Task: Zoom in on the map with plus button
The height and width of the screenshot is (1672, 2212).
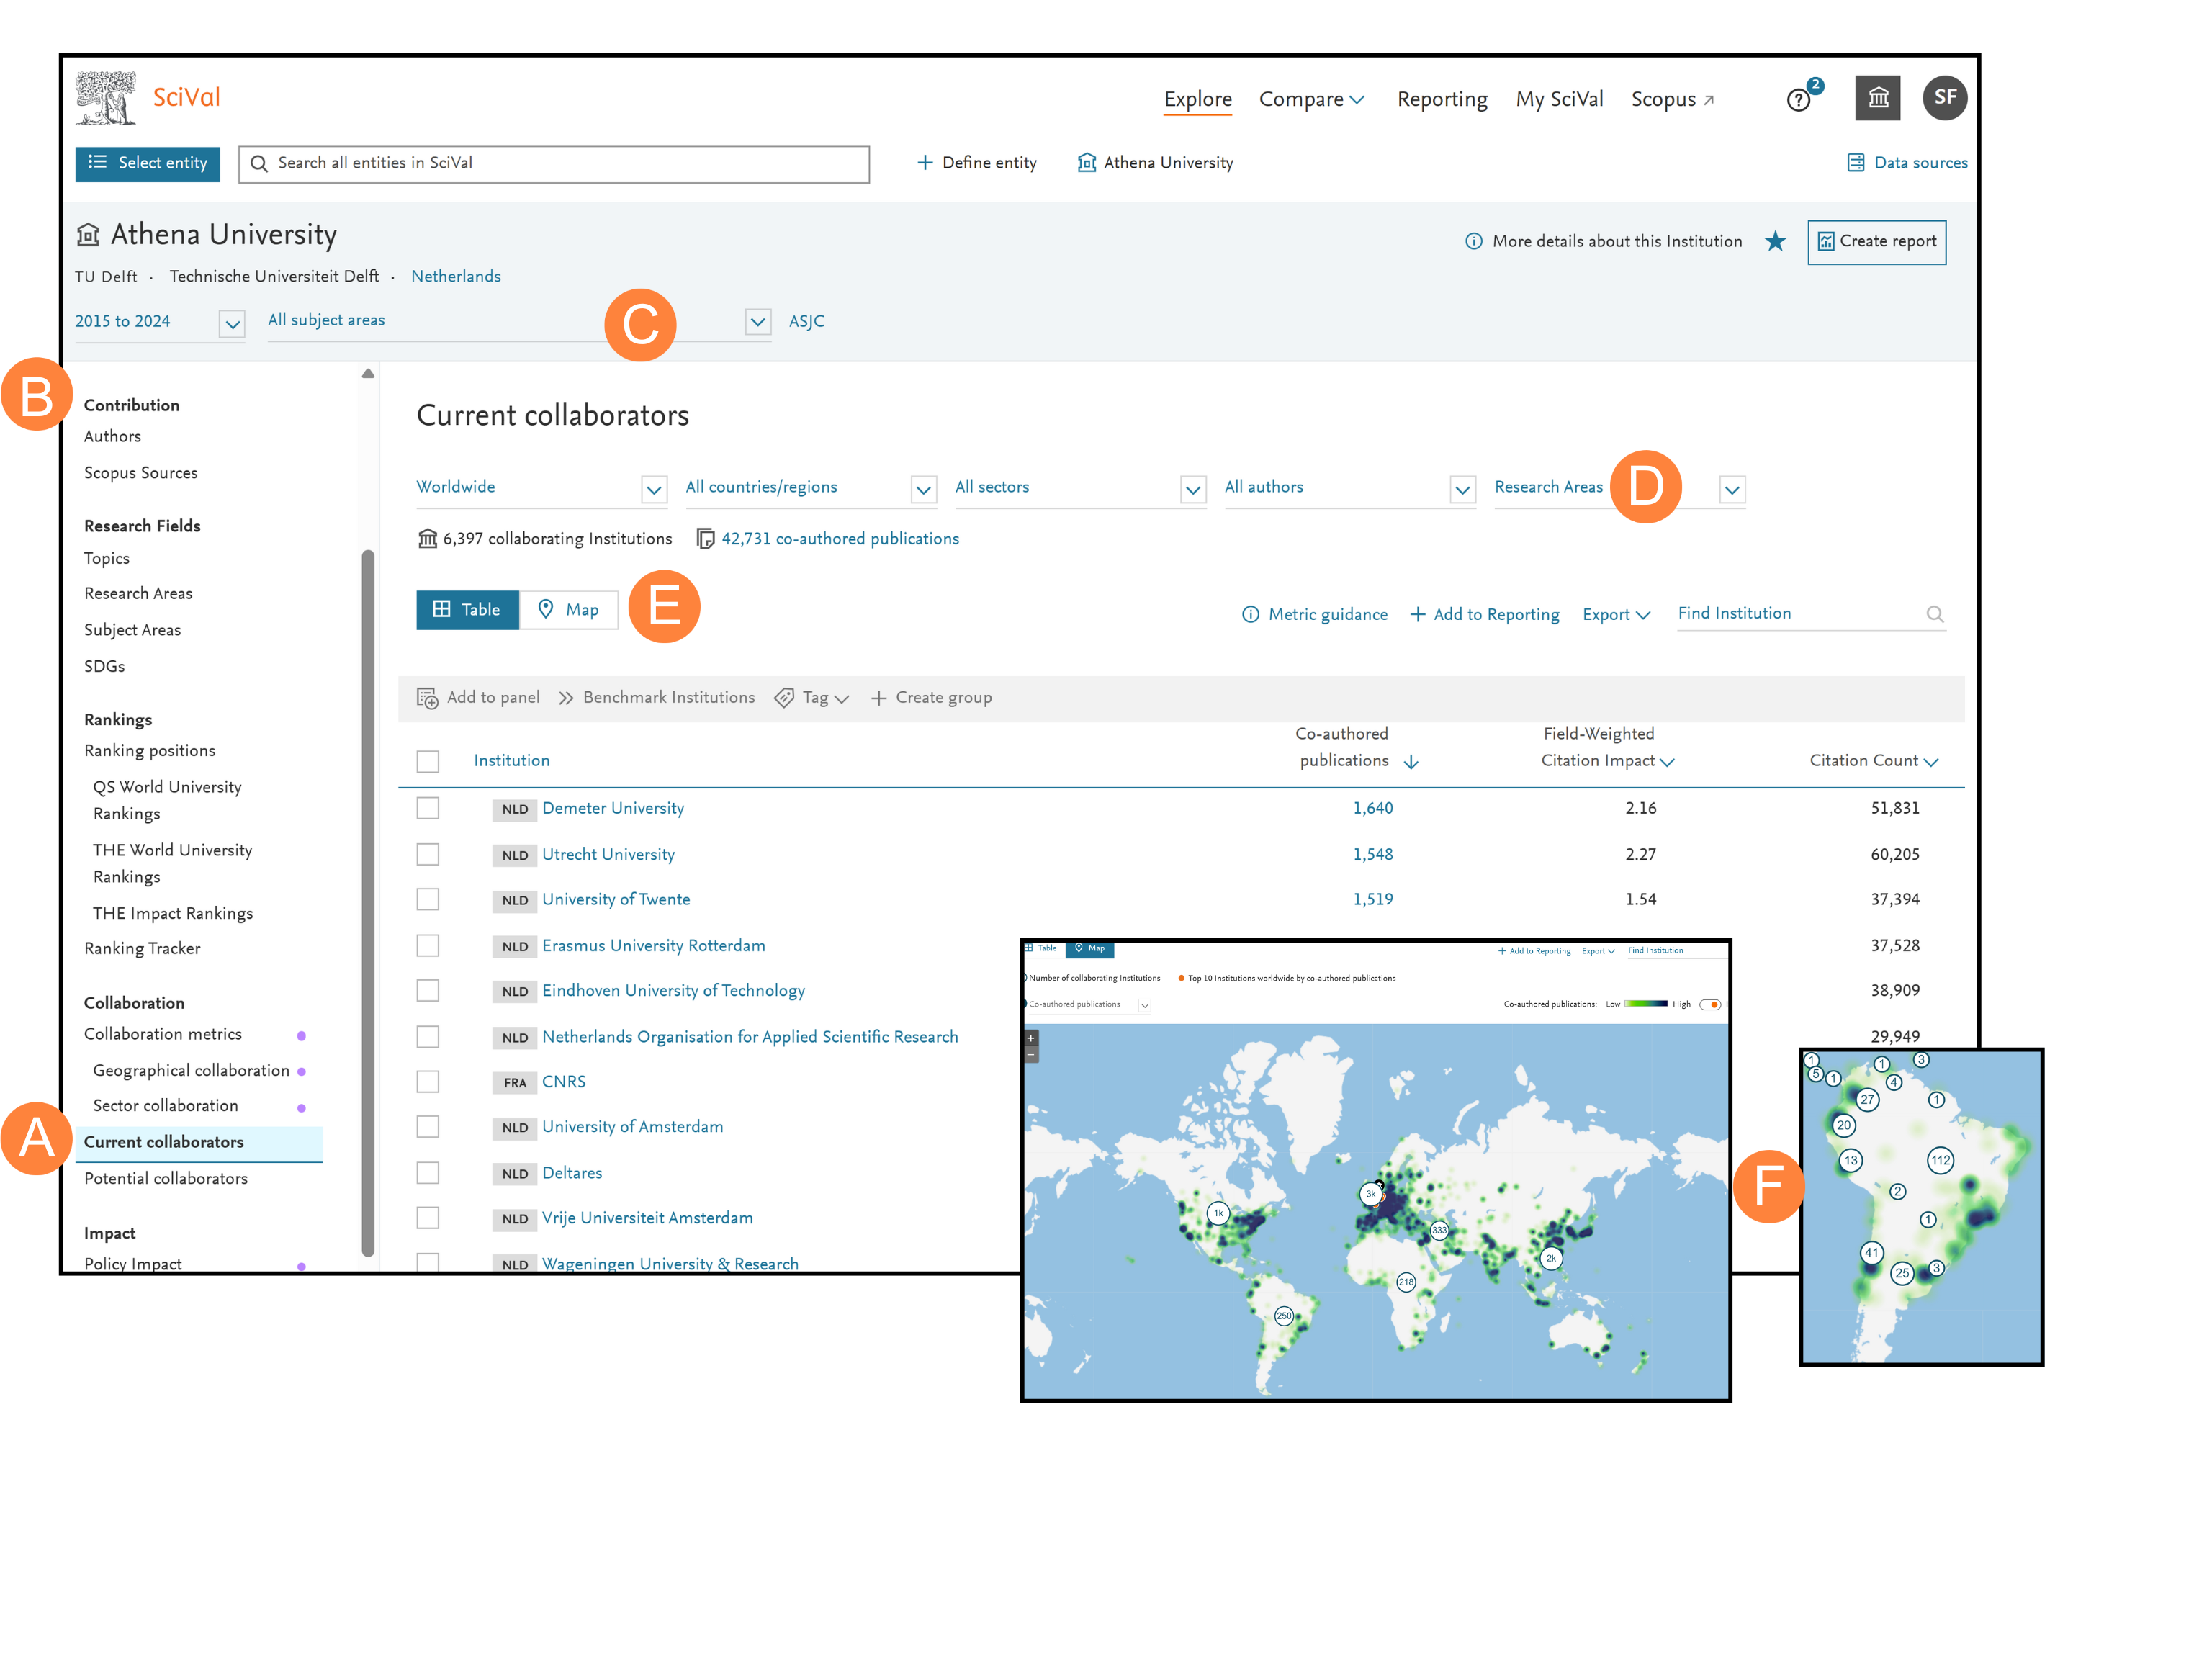Action: point(1031,1038)
